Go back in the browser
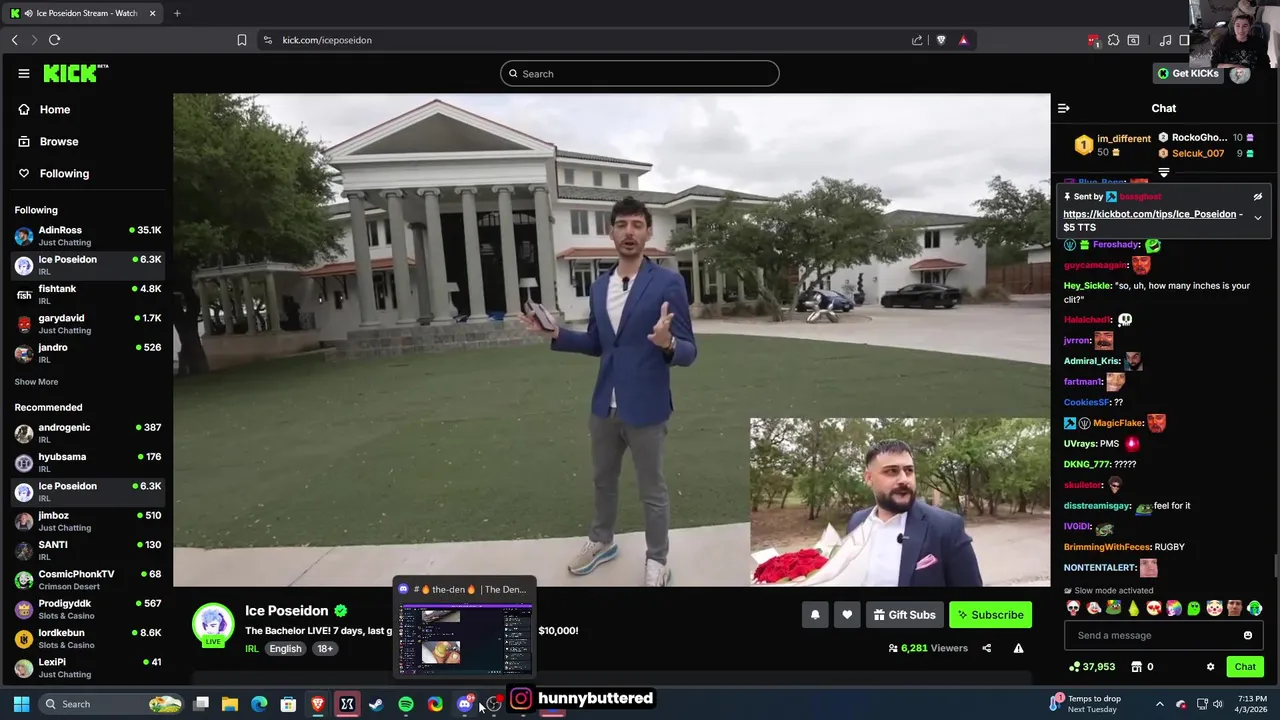The width and height of the screenshot is (1280, 720). [14, 40]
